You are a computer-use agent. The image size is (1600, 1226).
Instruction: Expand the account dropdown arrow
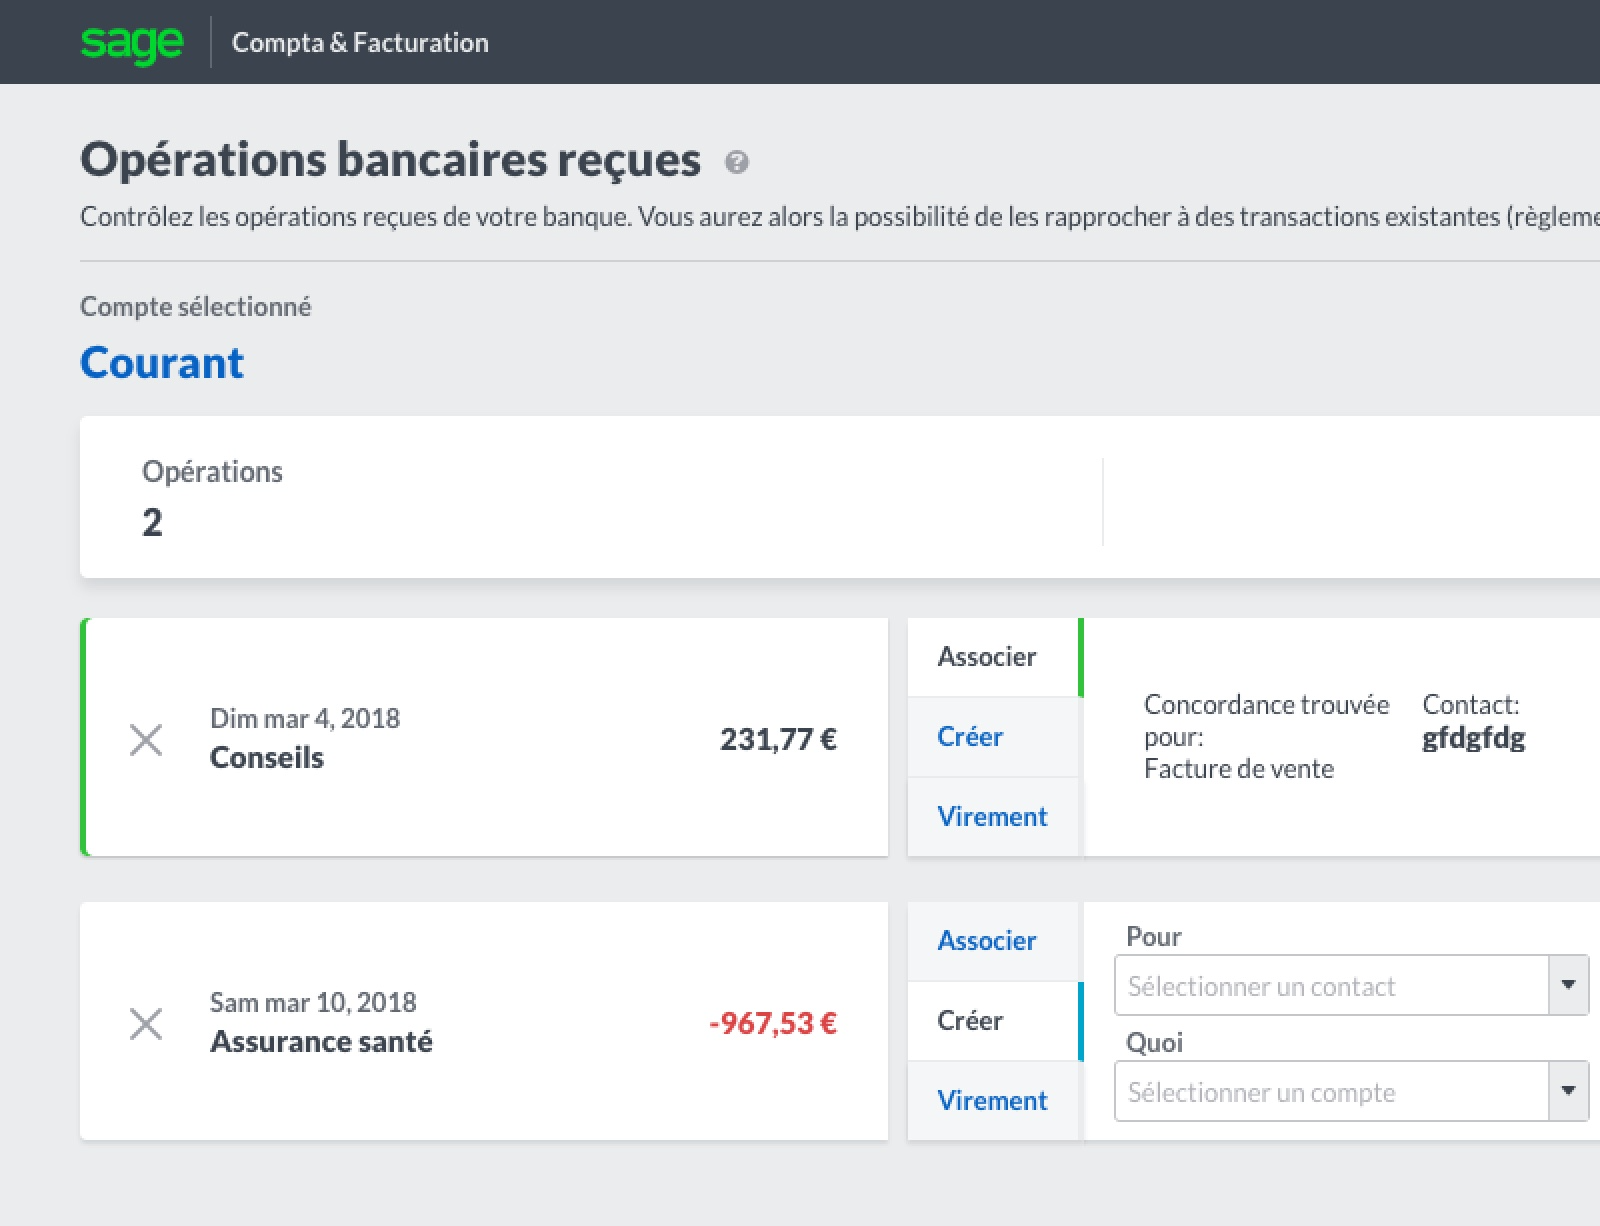point(1568,1092)
